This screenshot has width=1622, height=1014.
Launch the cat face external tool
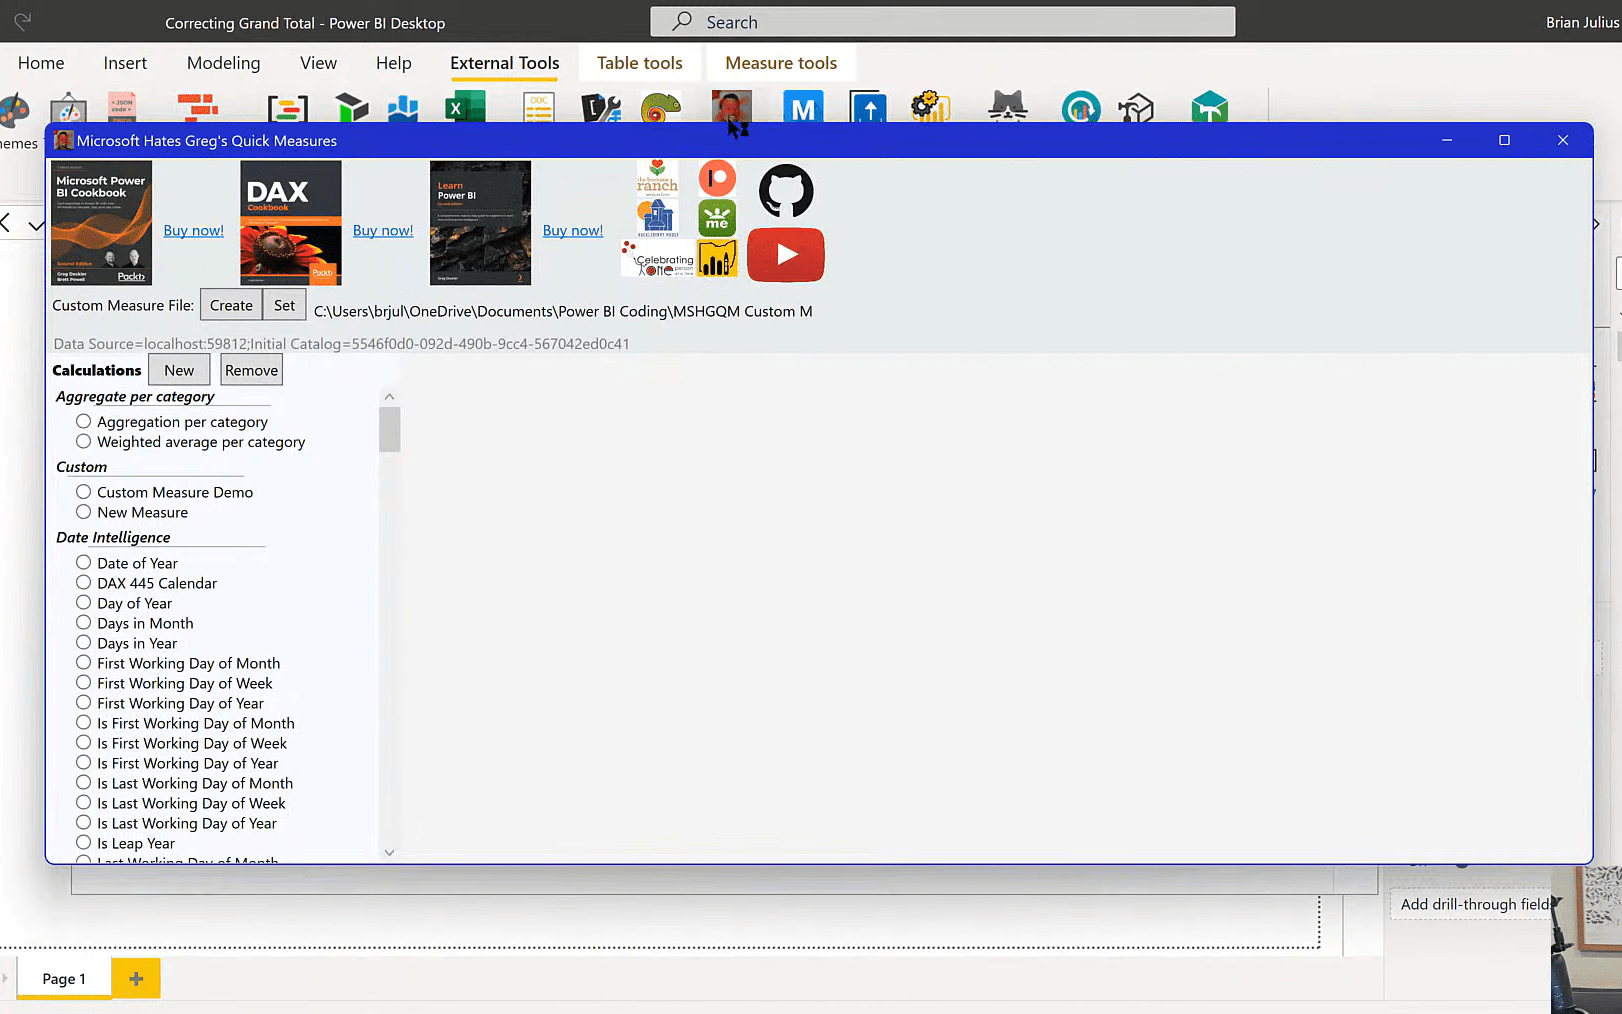[1007, 107]
